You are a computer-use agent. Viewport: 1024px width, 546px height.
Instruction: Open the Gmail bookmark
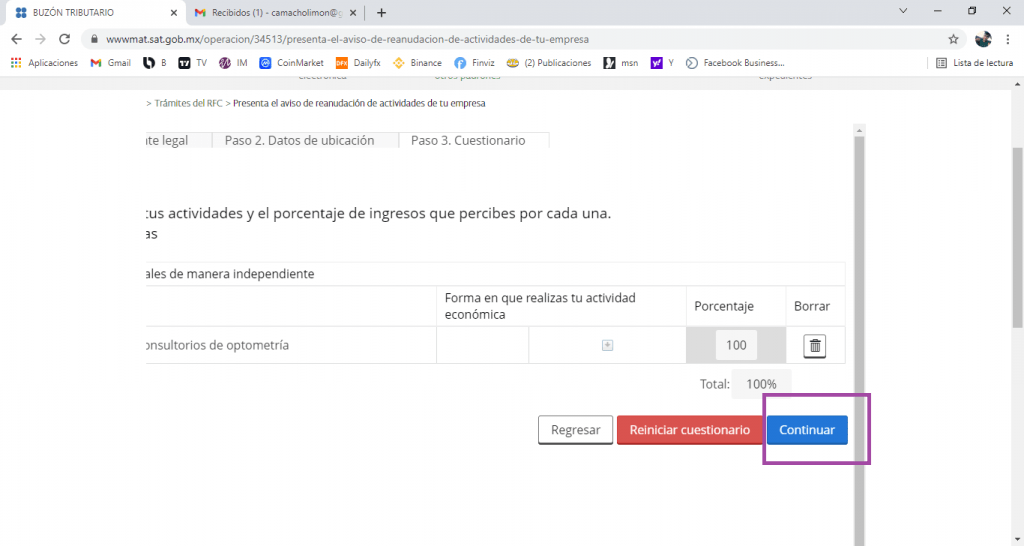tap(111, 63)
